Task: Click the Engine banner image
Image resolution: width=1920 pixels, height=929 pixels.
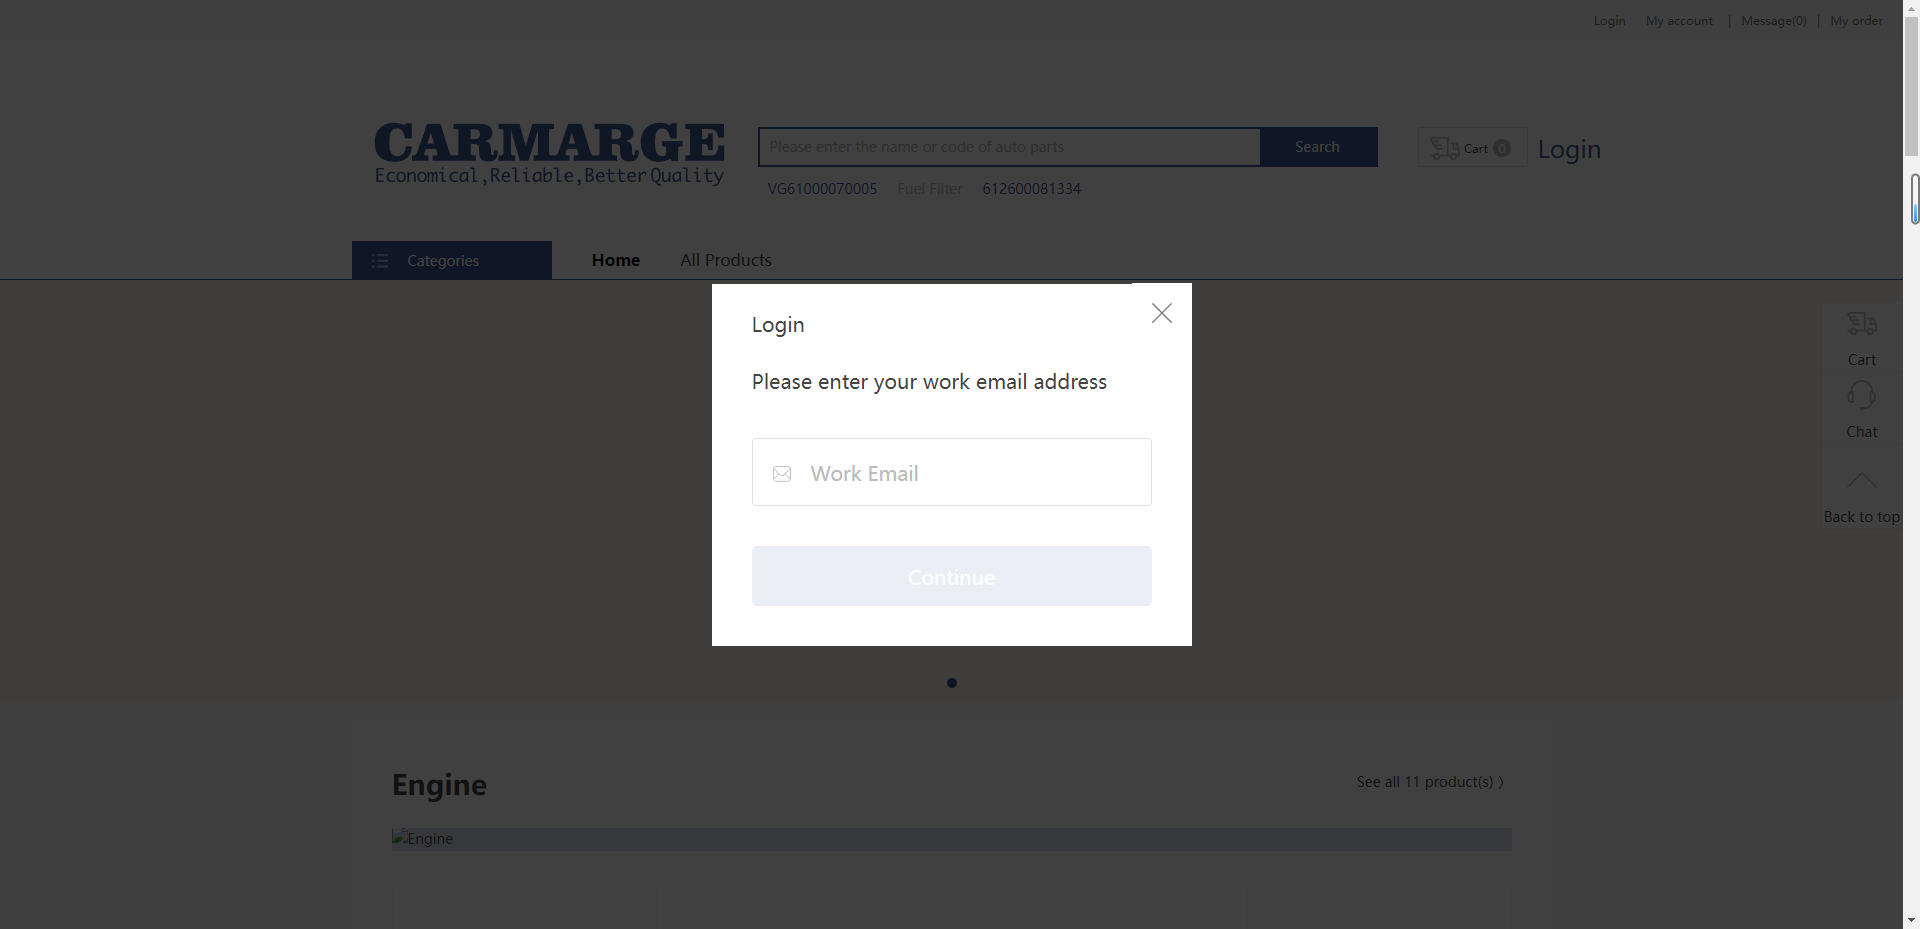Action: tap(952, 839)
